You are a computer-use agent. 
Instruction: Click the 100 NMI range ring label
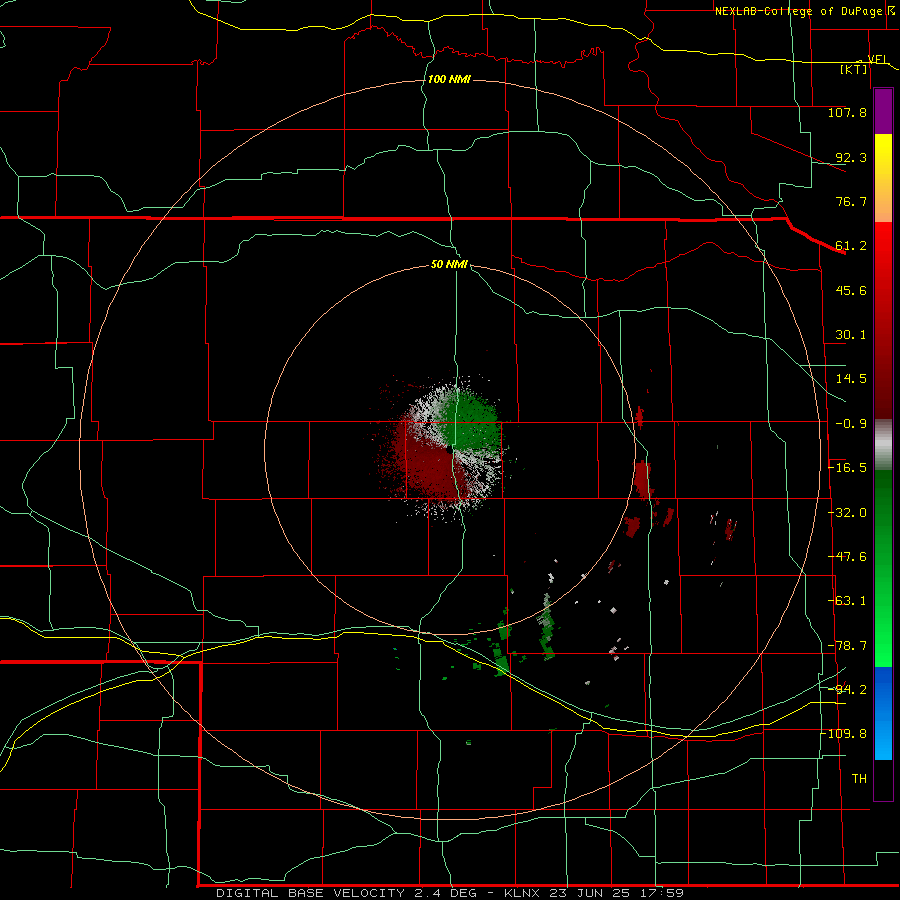449,79
